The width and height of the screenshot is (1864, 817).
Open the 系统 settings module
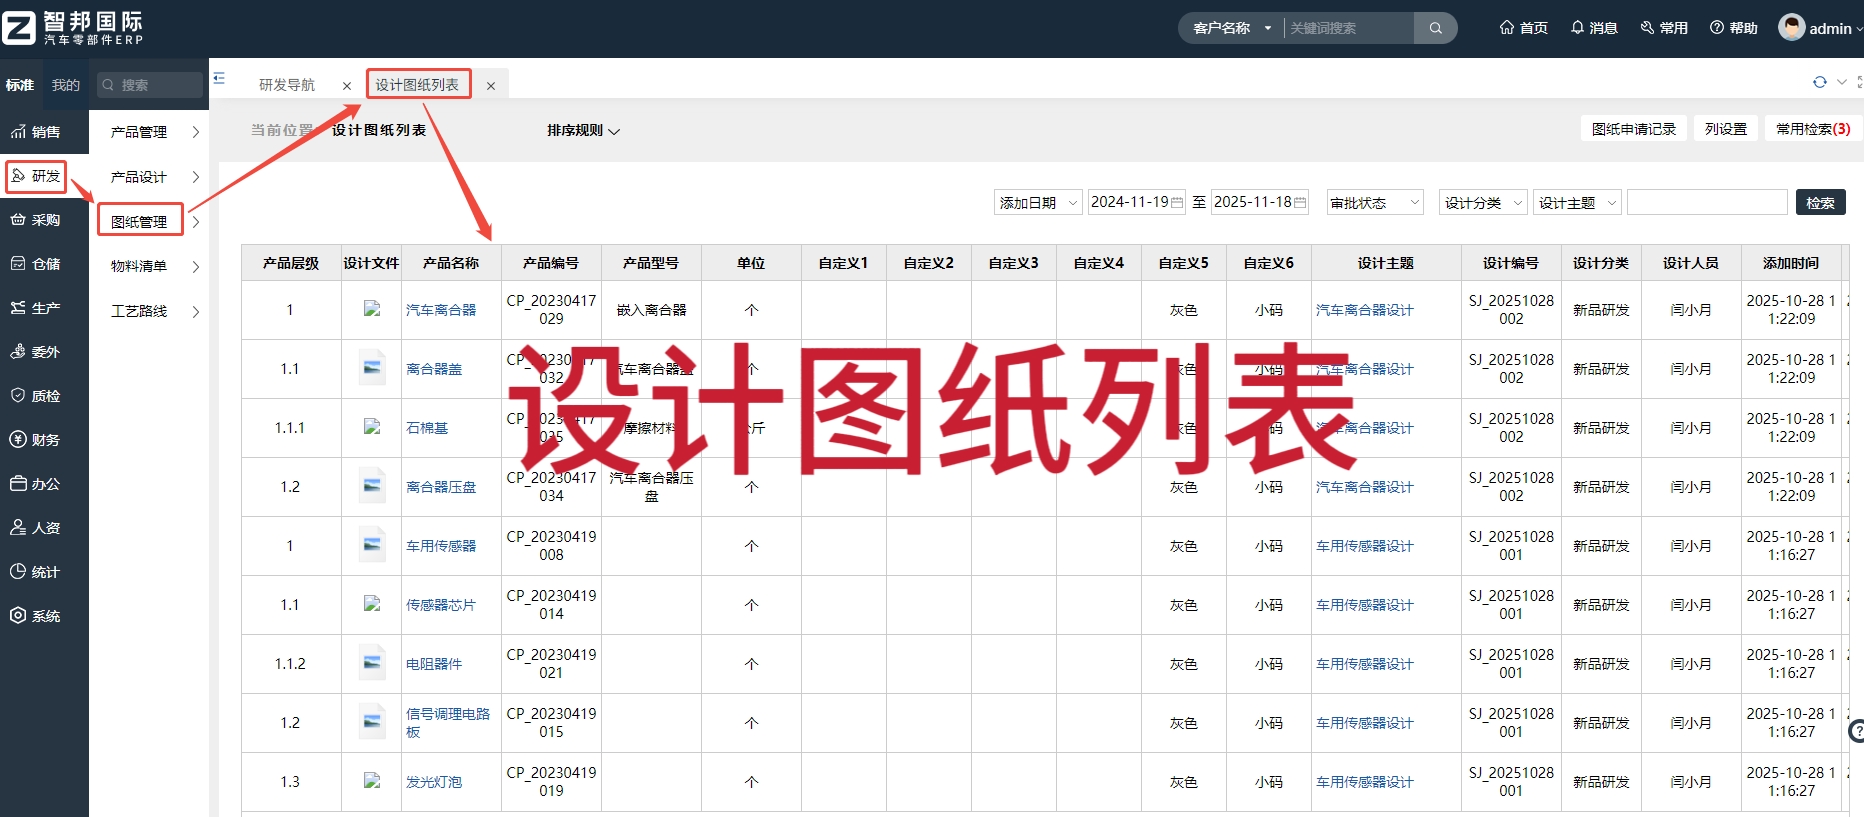(36, 616)
